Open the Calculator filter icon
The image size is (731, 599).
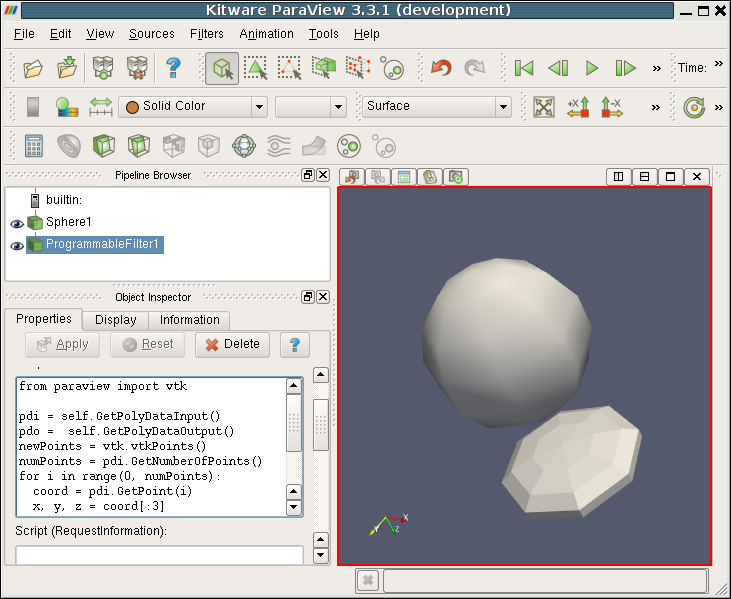point(34,146)
